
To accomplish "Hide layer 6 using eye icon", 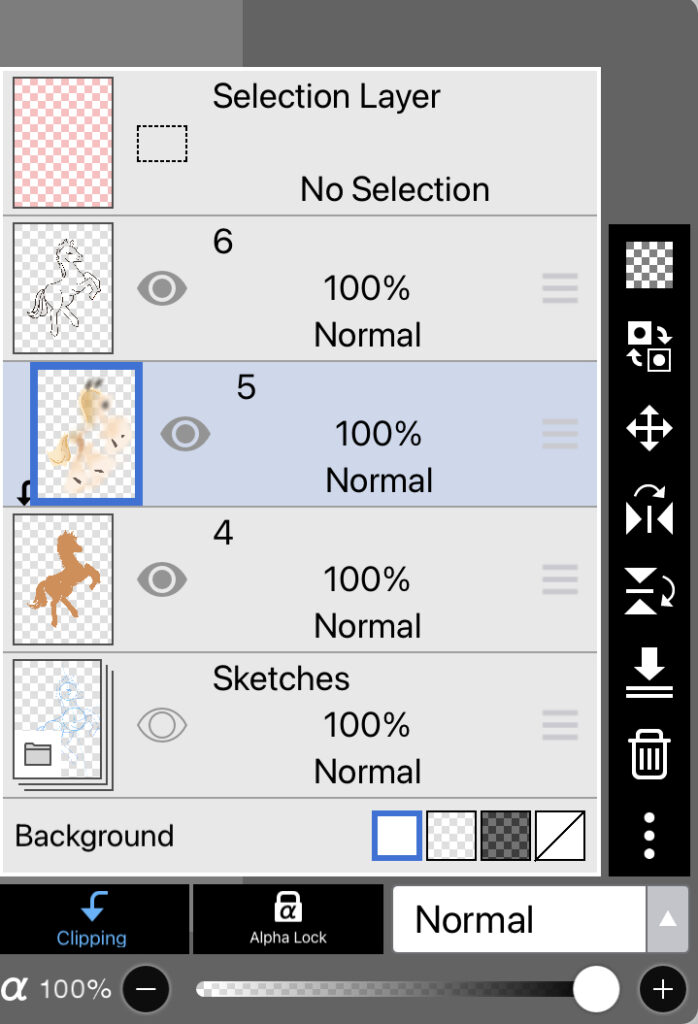I will 162,289.
